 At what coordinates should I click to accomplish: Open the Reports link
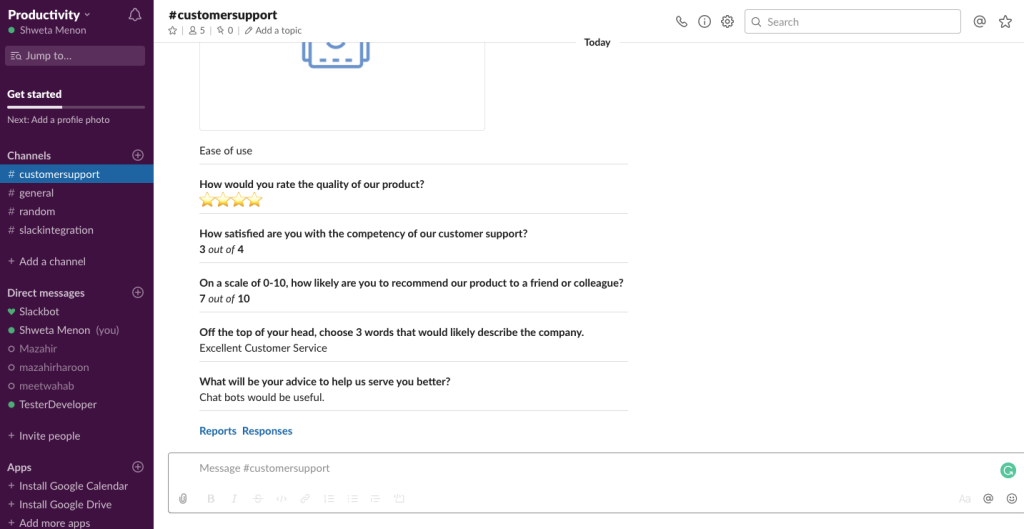click(217, 431)
